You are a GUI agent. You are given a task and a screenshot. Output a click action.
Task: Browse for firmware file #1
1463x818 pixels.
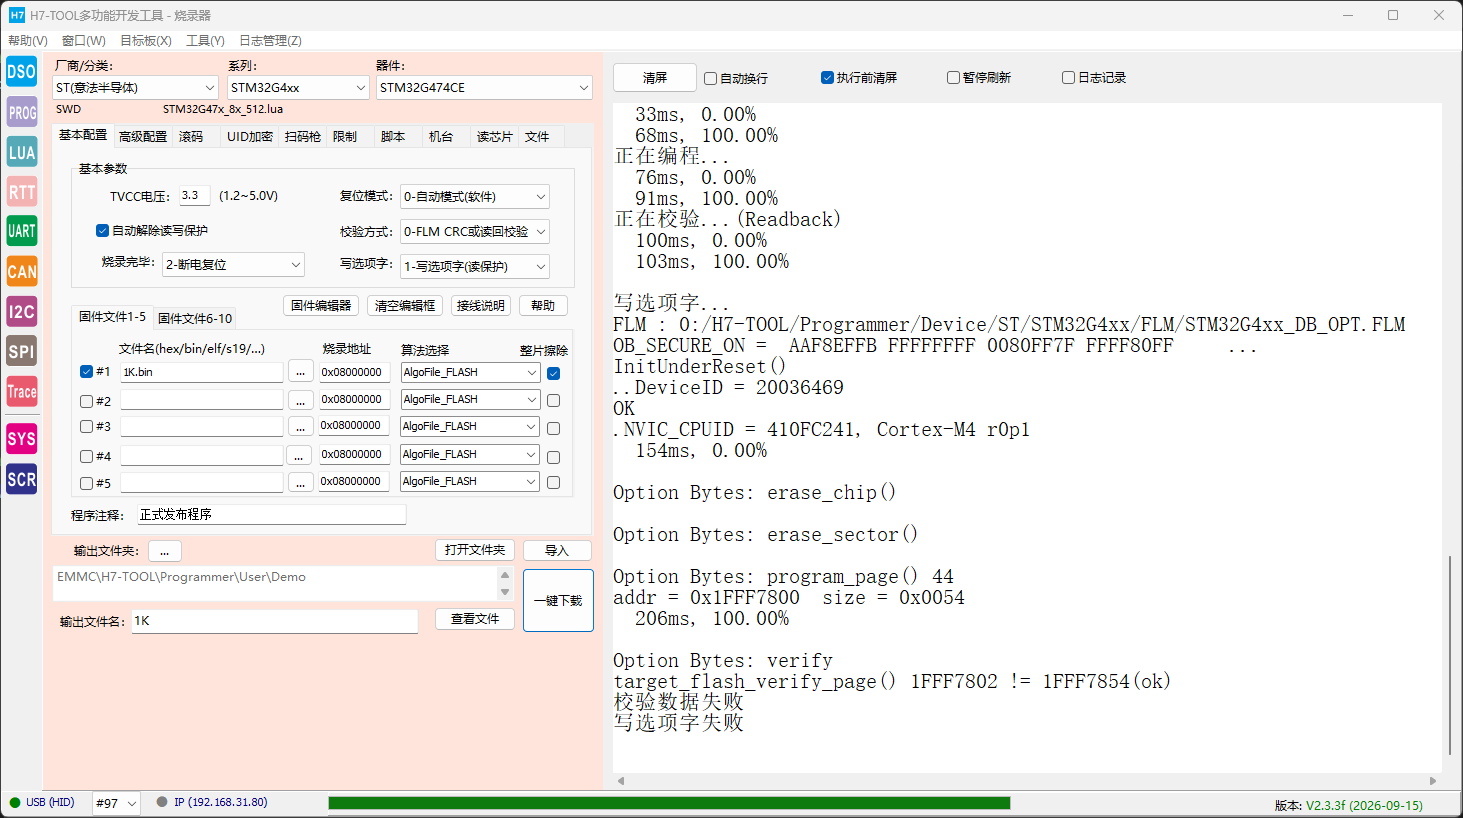(300, 372)
